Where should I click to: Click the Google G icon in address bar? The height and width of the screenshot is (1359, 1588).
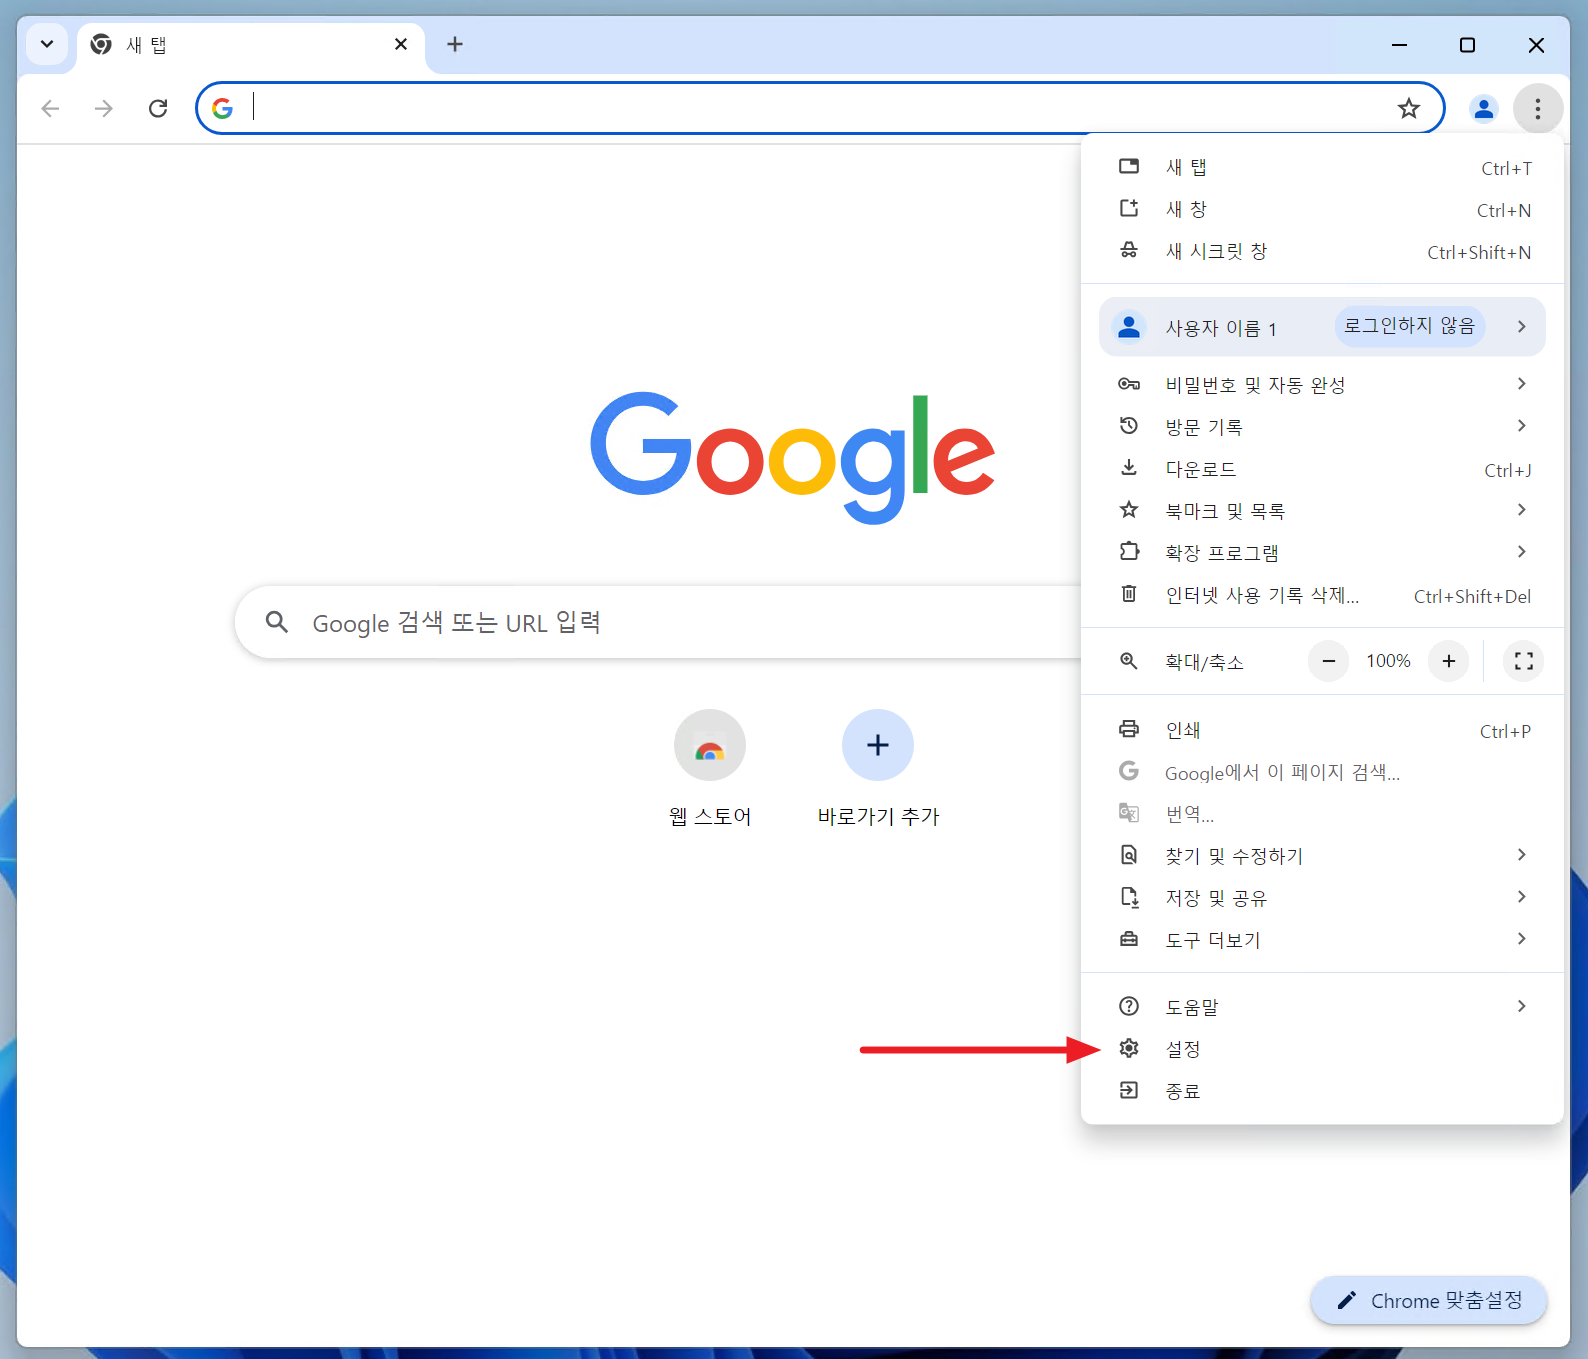tap(223, 108)
